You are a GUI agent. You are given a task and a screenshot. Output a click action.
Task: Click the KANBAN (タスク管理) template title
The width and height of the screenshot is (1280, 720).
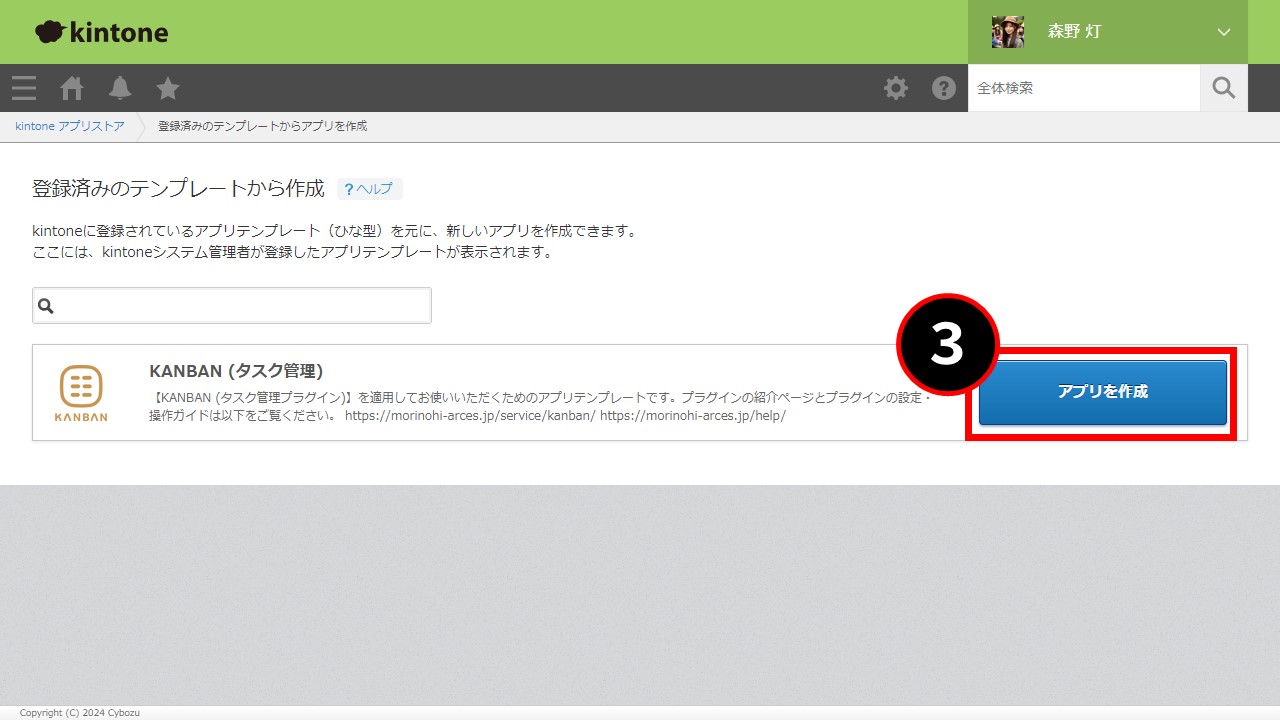coord(236,371)
